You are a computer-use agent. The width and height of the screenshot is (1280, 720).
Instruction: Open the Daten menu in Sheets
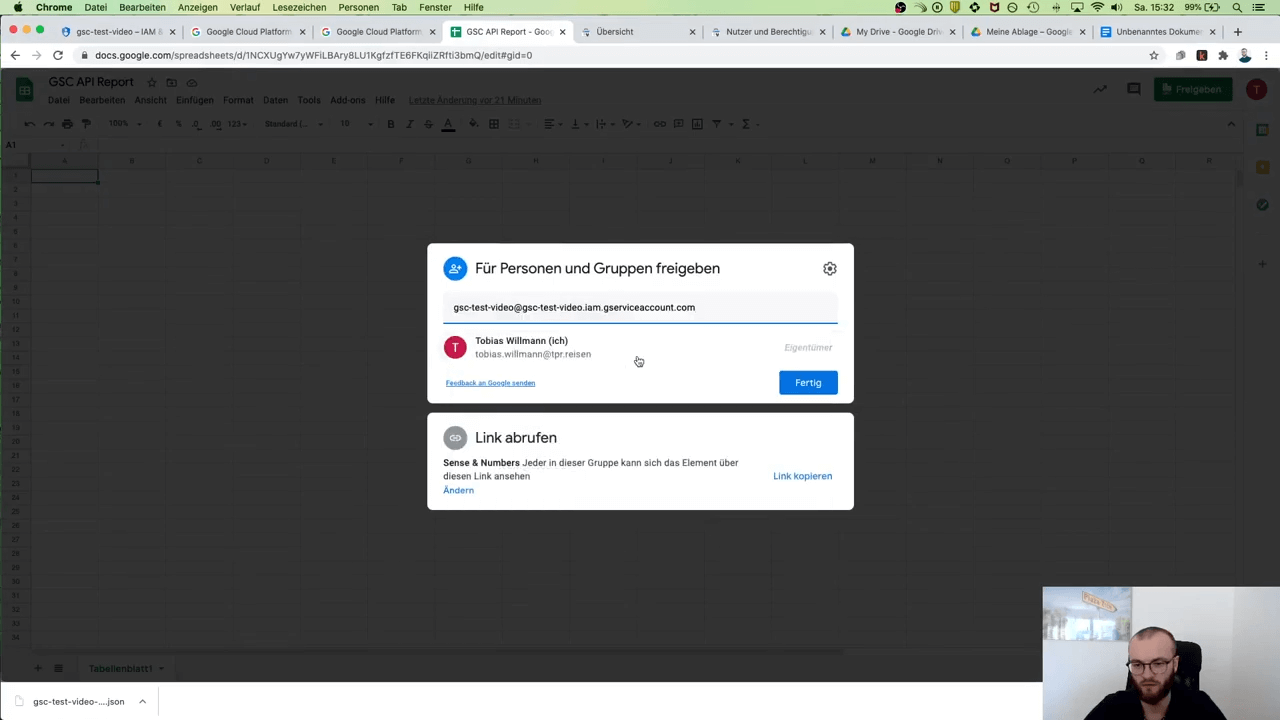click(x=275, y=100)
